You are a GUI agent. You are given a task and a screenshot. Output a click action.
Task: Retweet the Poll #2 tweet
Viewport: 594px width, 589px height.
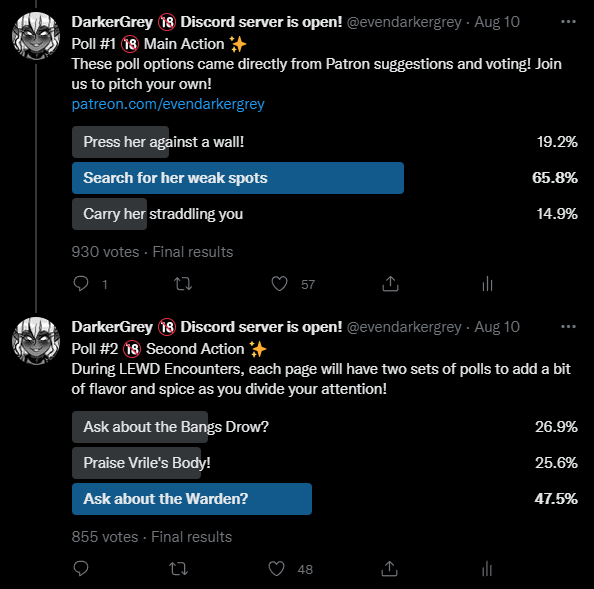click(x=178, y=569)
